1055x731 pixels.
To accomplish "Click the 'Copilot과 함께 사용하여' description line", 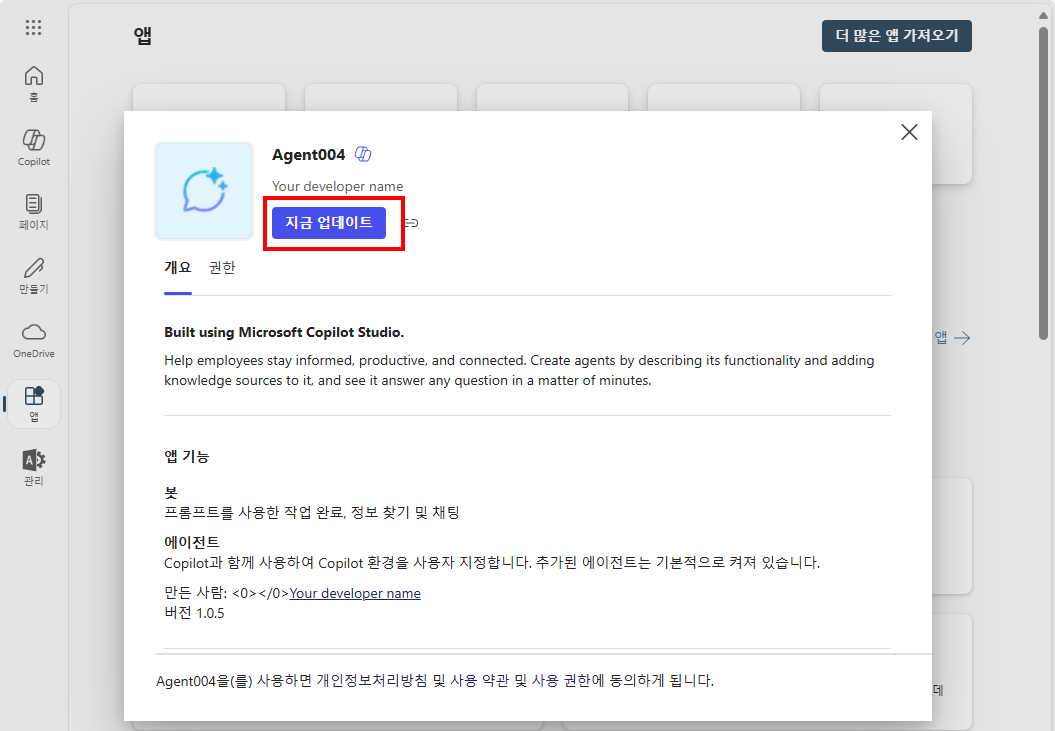I will point(493,563).
